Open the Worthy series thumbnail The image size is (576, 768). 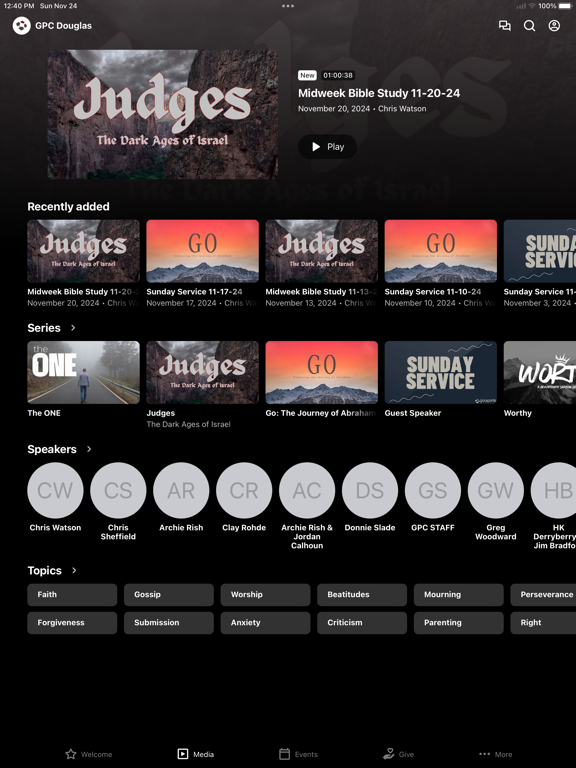(x=540, y=373)
